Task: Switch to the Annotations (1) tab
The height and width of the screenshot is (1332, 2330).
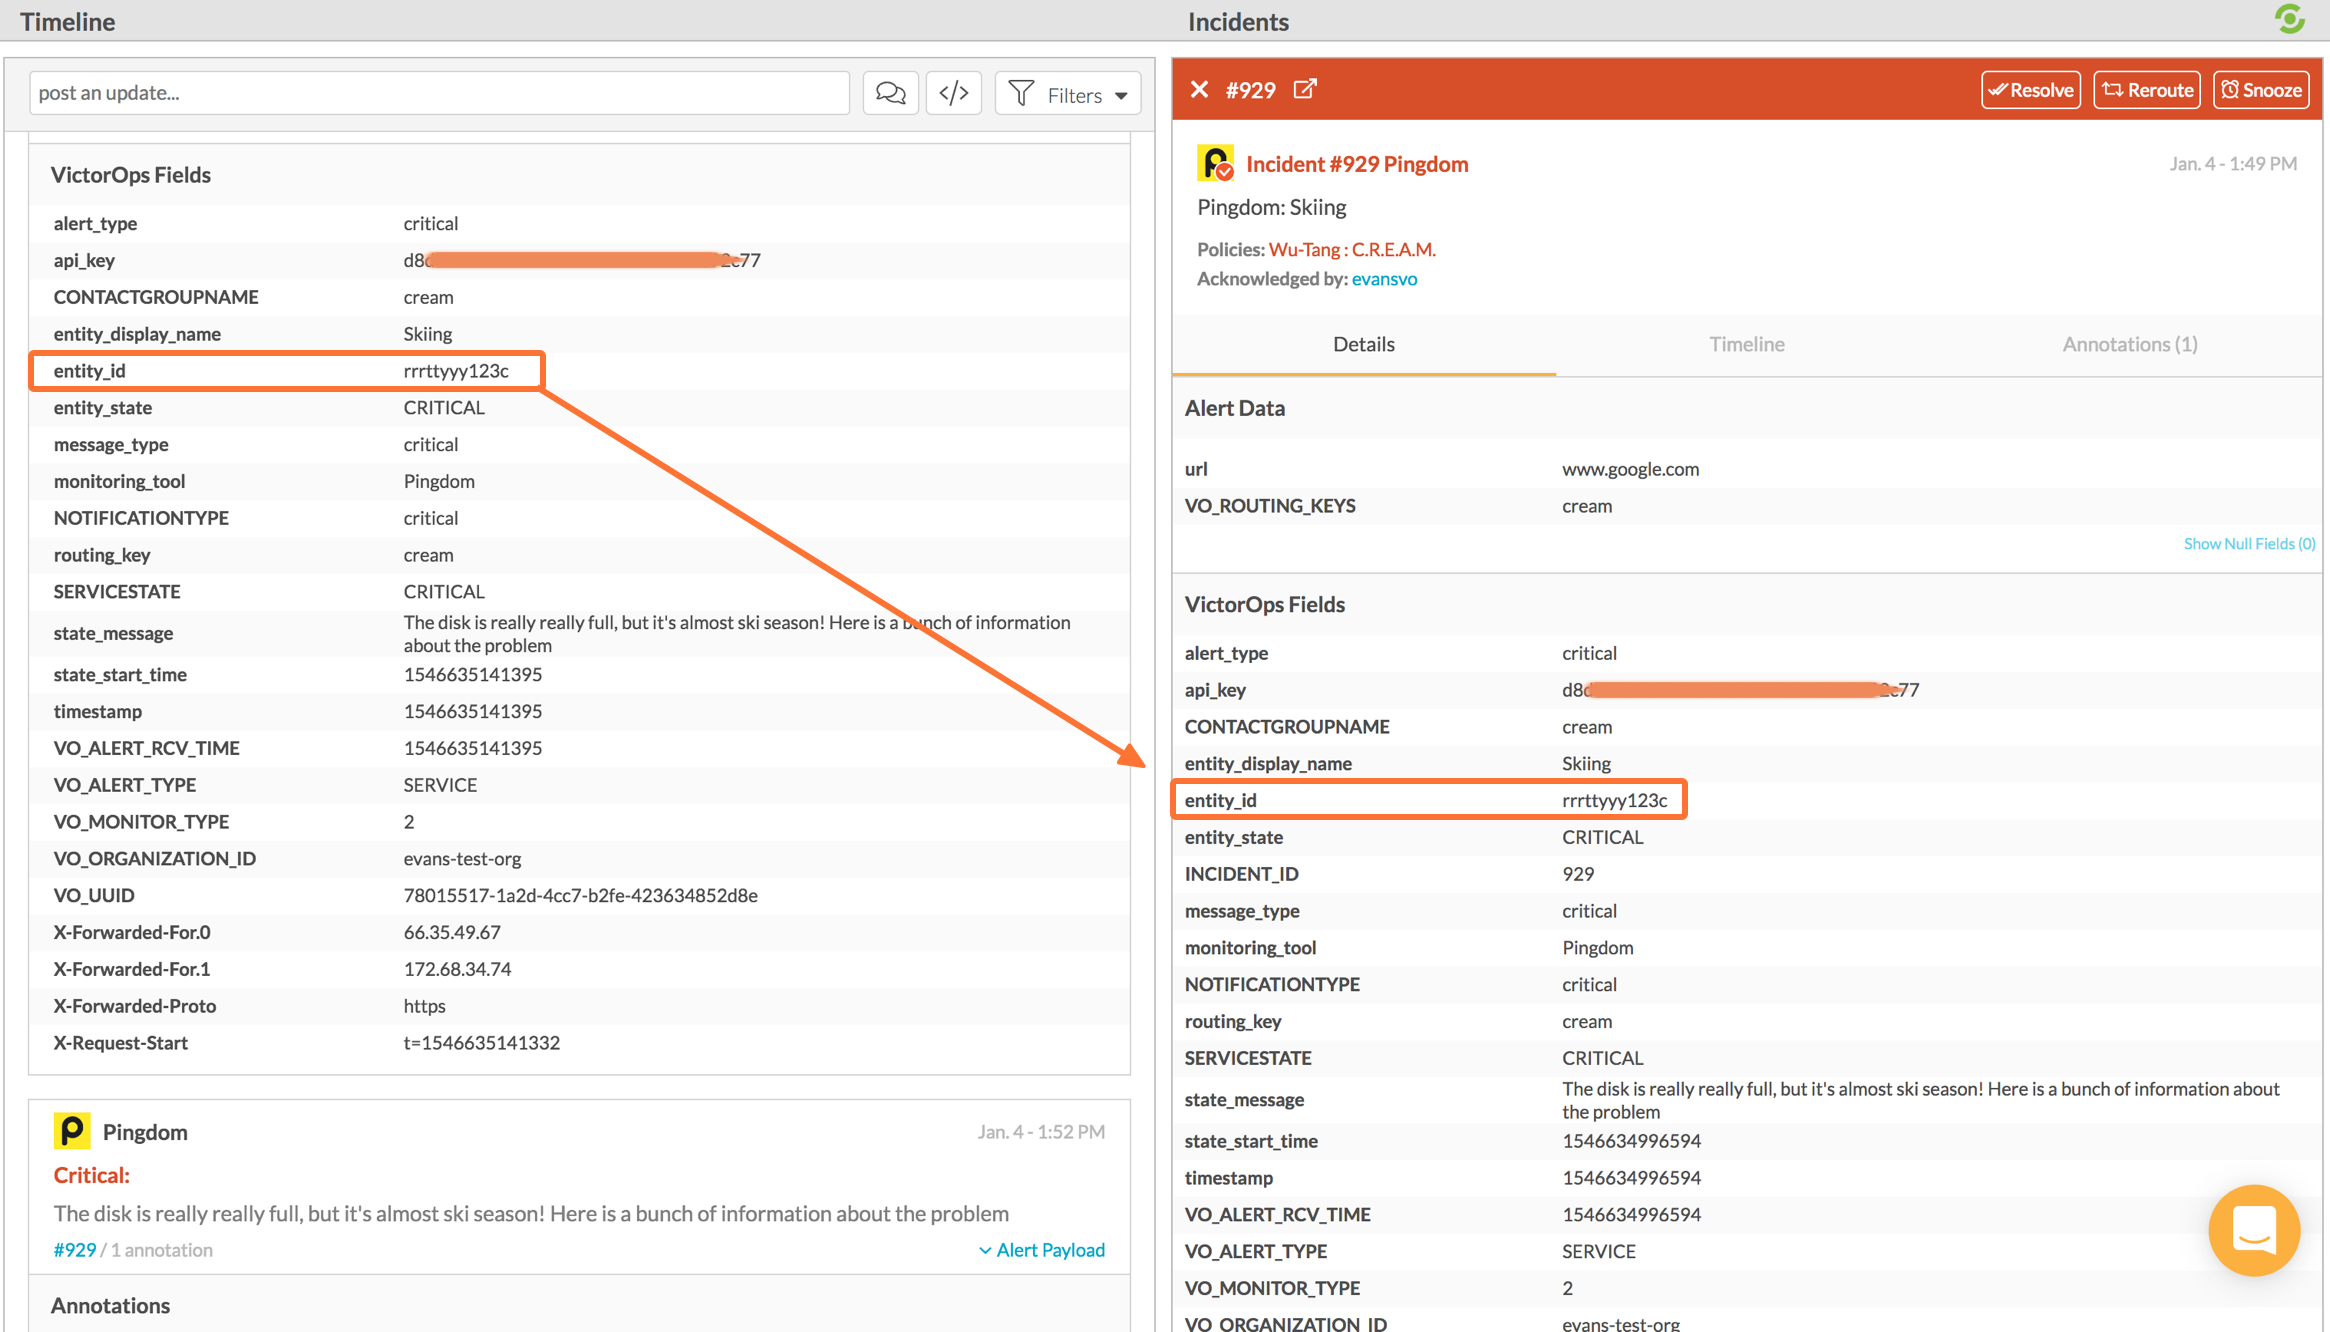Action: pyautogui.click(x=2130, y=344)
